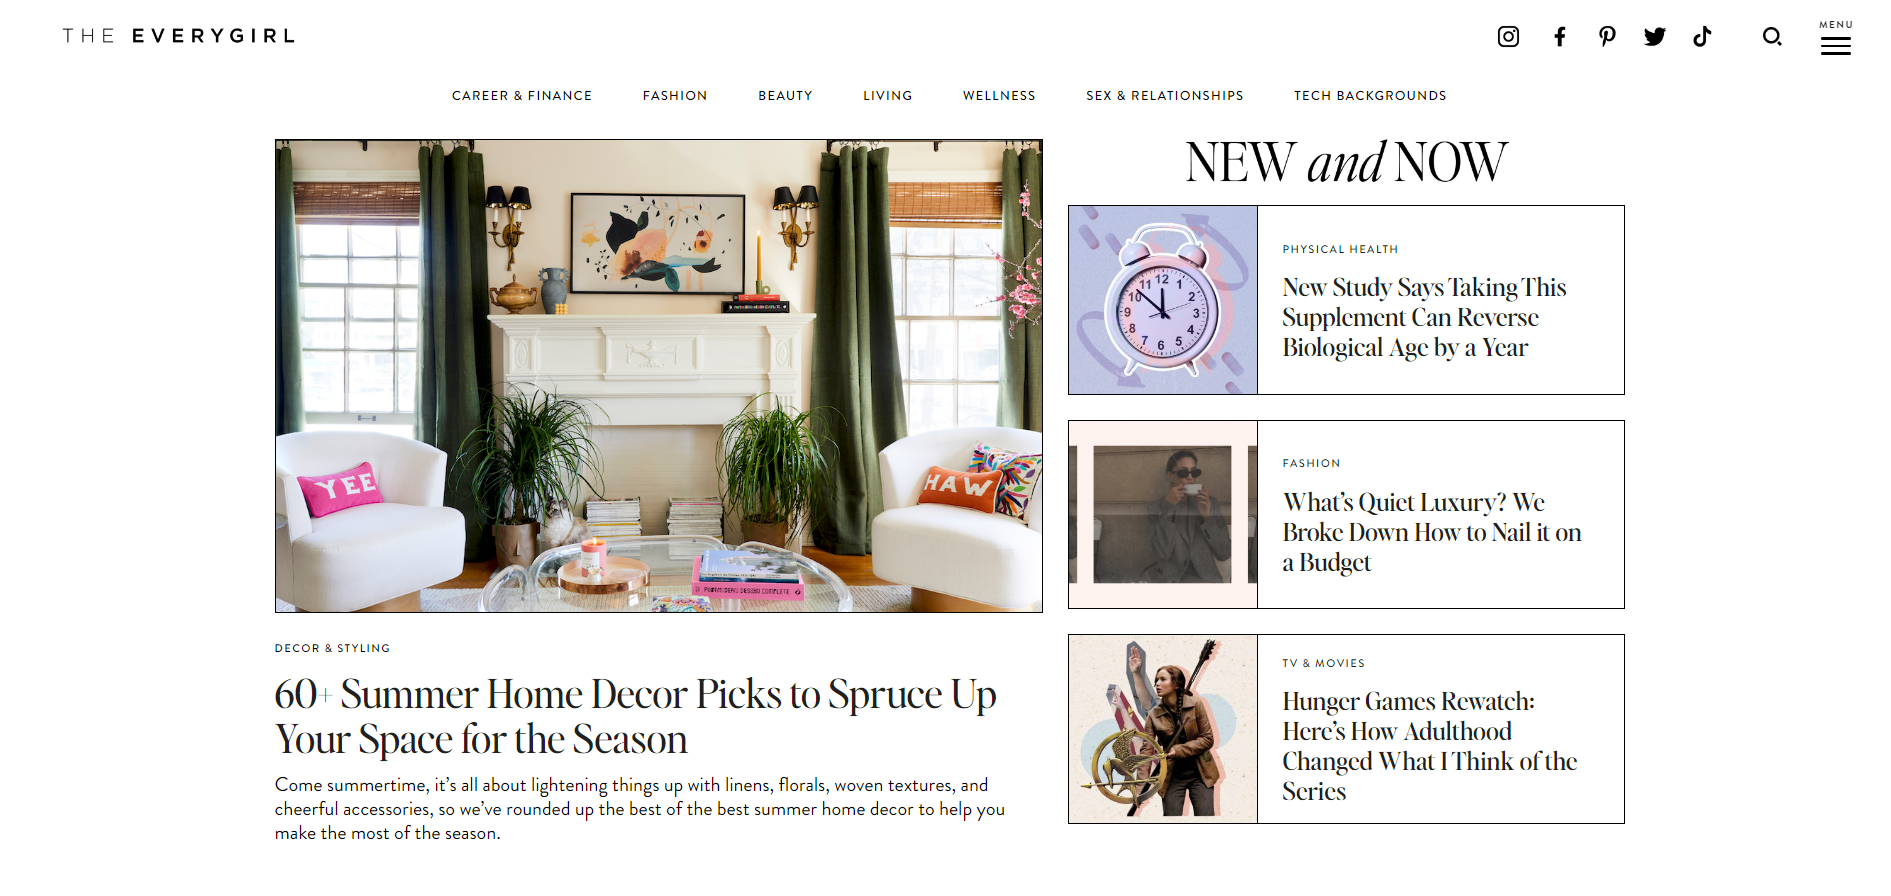Click the Twitter bird icon
This screenshot has width=1891, height=896.
coord(1655,37)
